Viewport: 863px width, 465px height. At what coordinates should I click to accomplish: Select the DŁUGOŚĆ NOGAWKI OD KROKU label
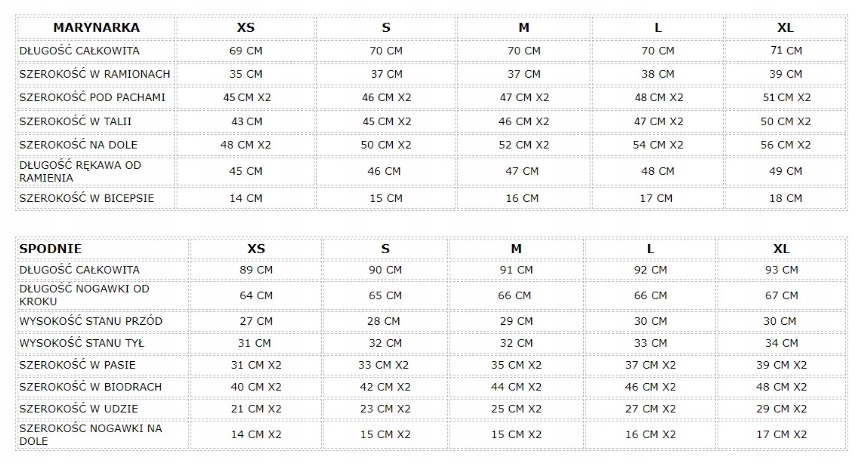coord(84,295)
